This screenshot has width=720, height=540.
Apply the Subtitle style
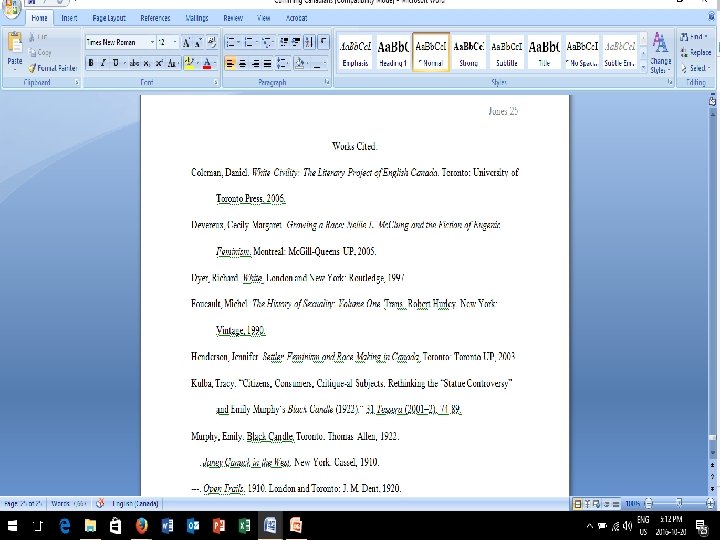[x=506, y=52]
